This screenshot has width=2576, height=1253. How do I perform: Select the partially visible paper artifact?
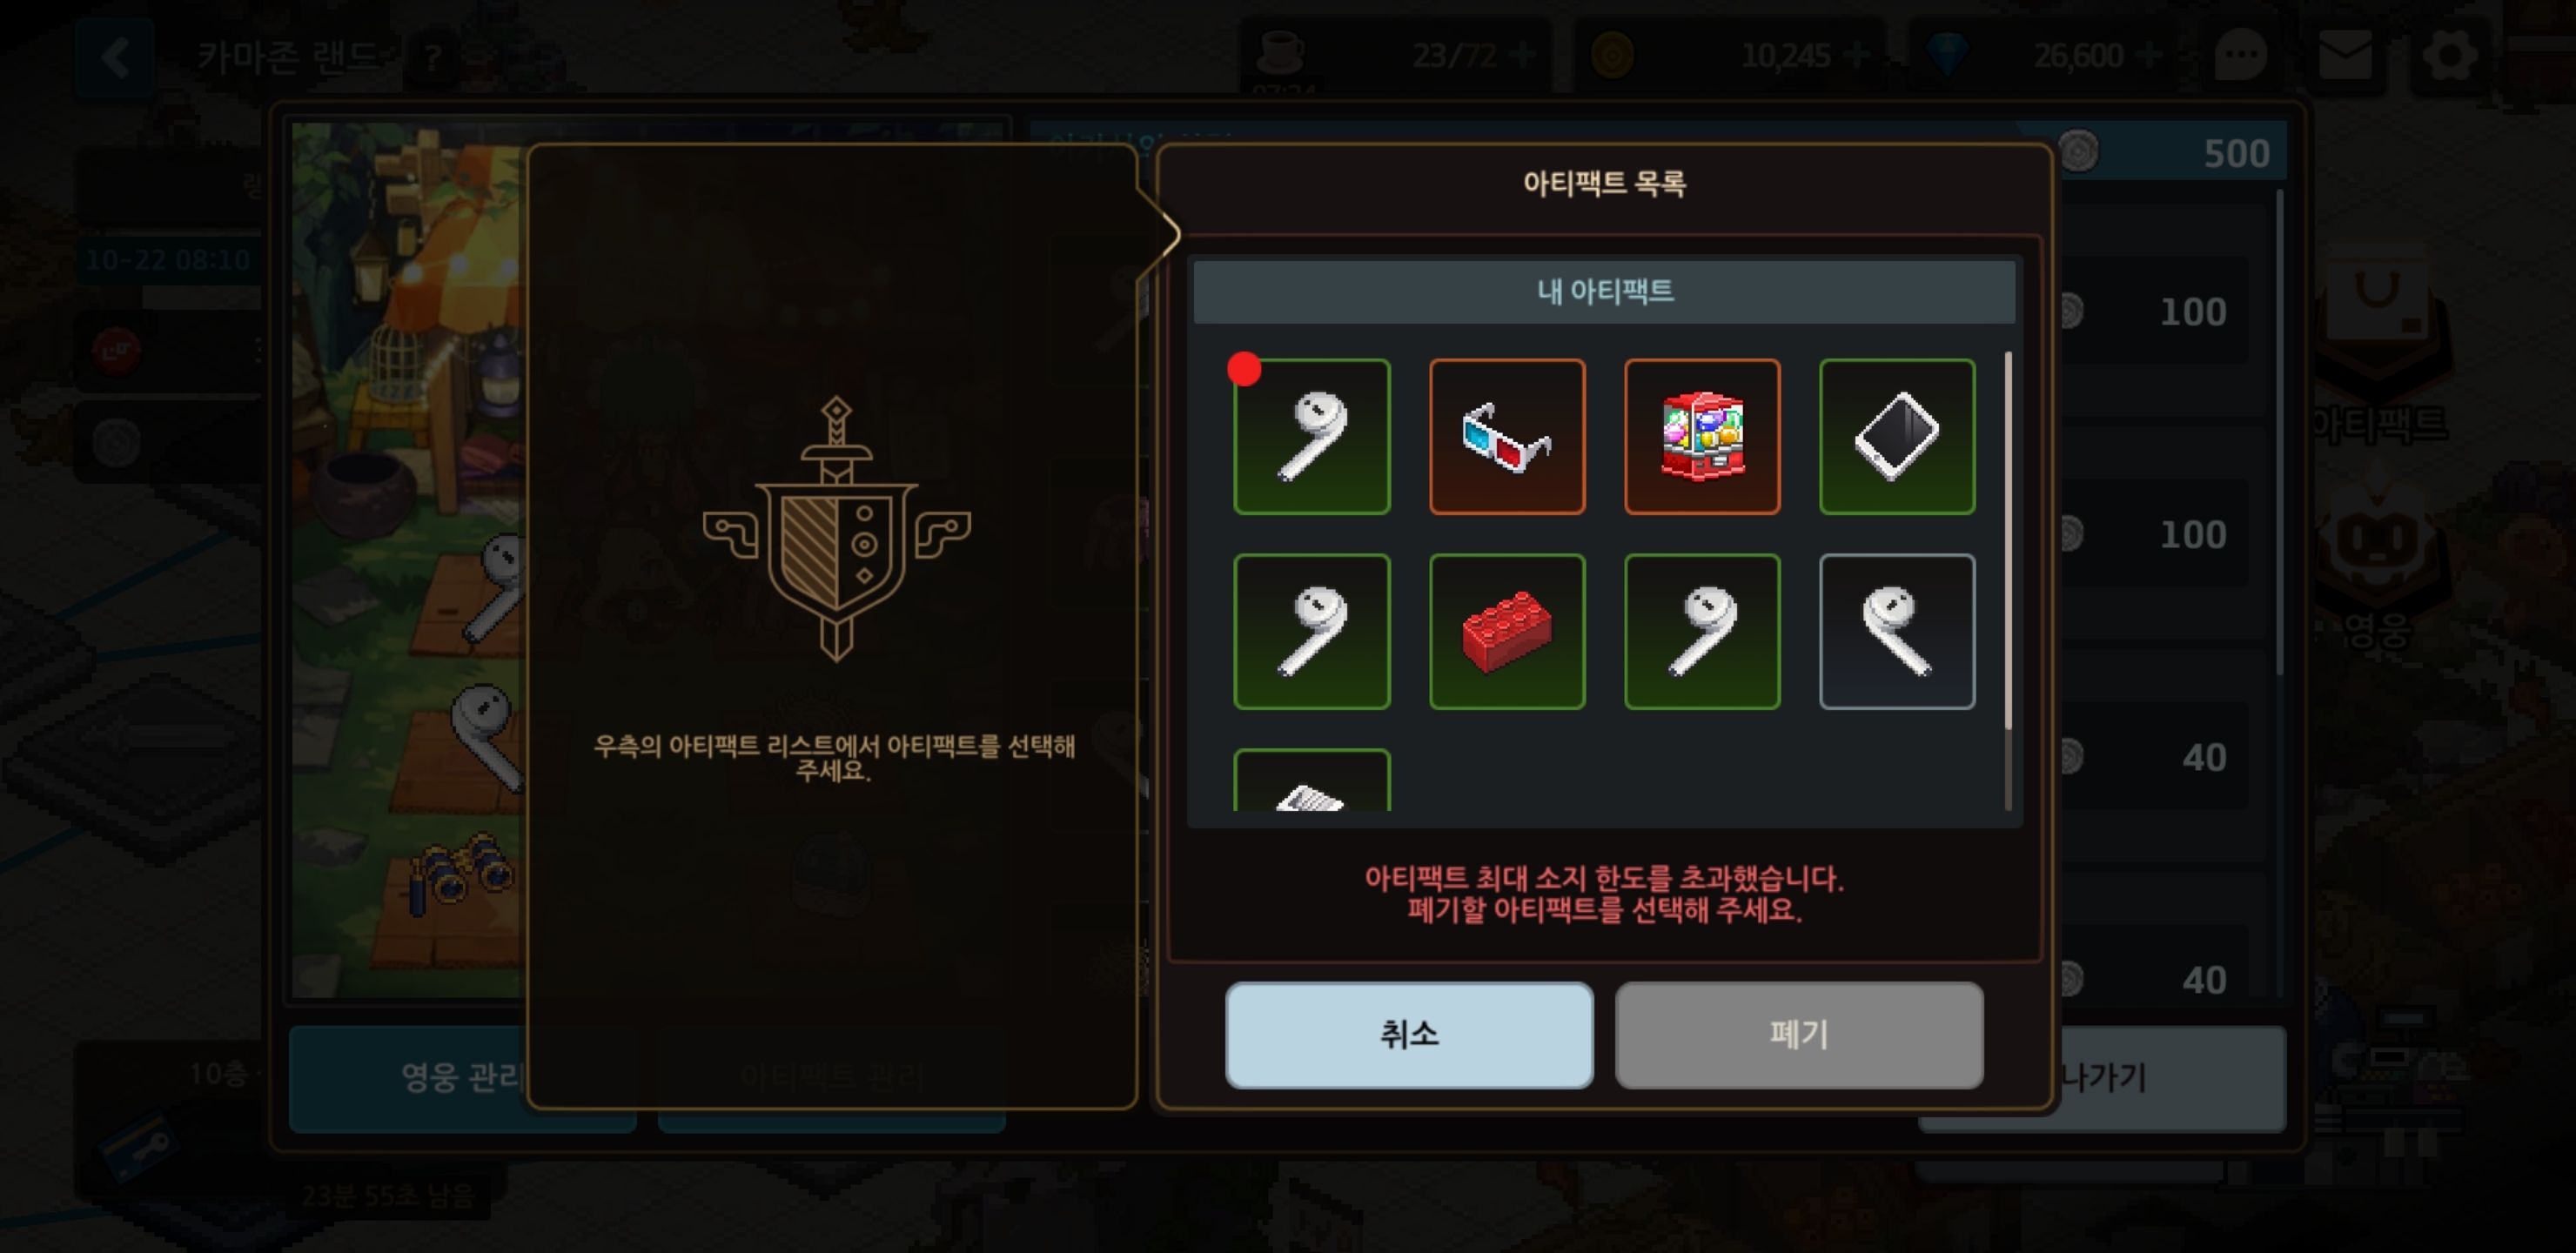click(x=1311, y=780)
